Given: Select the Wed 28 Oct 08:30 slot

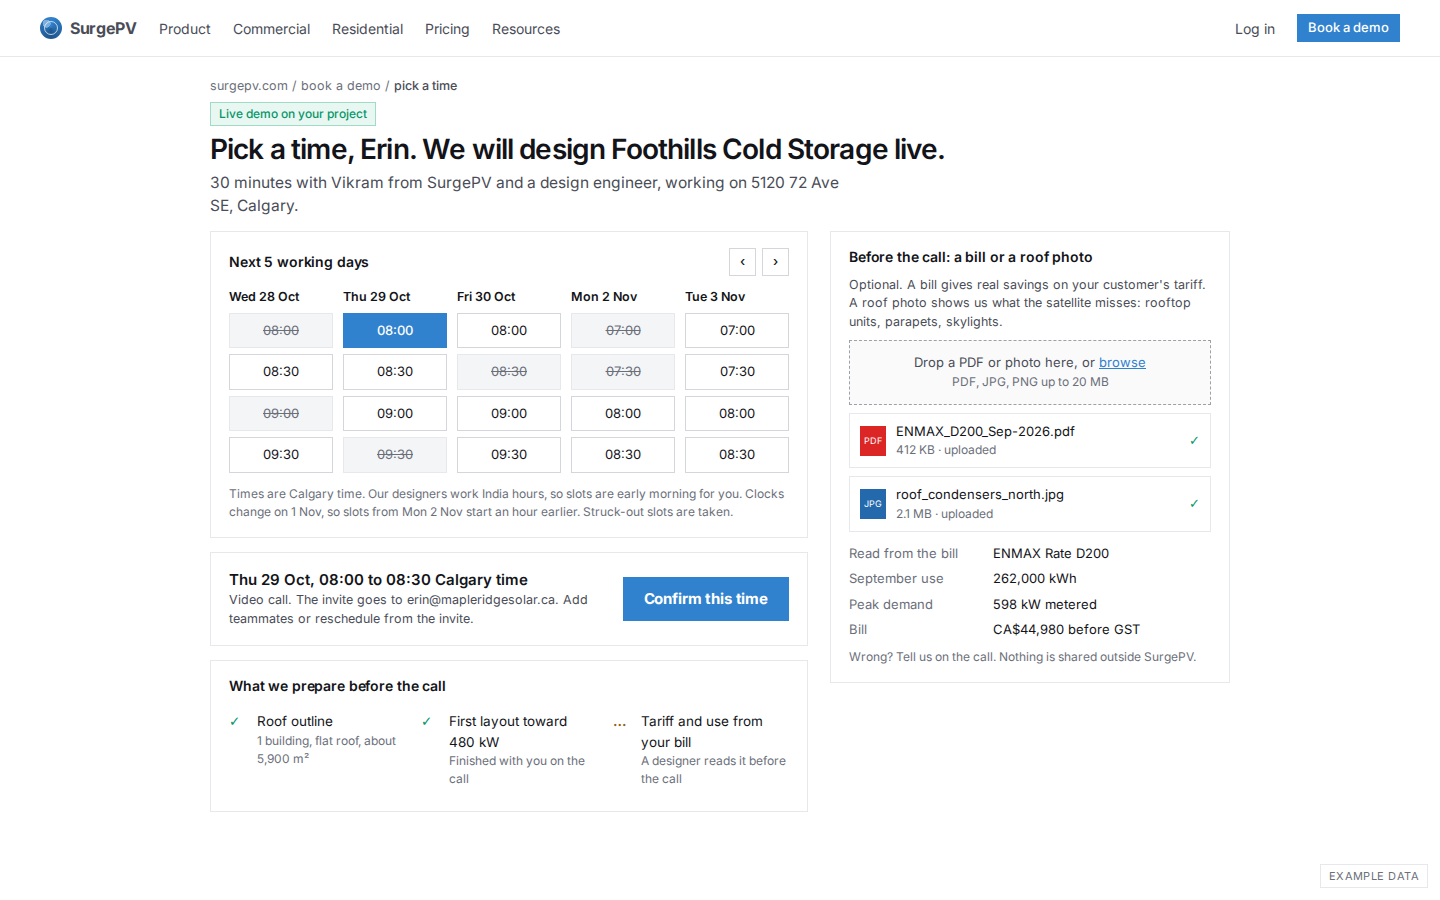Looking at the screenshot, I should coord(281,372).
